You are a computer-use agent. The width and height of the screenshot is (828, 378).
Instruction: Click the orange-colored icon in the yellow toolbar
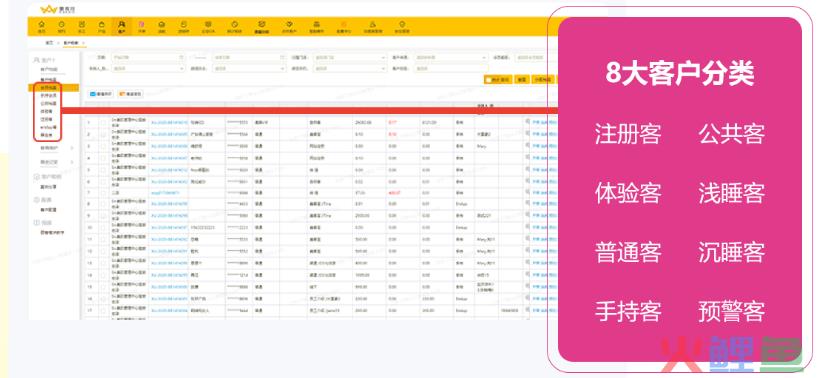[x=344, y=24]
